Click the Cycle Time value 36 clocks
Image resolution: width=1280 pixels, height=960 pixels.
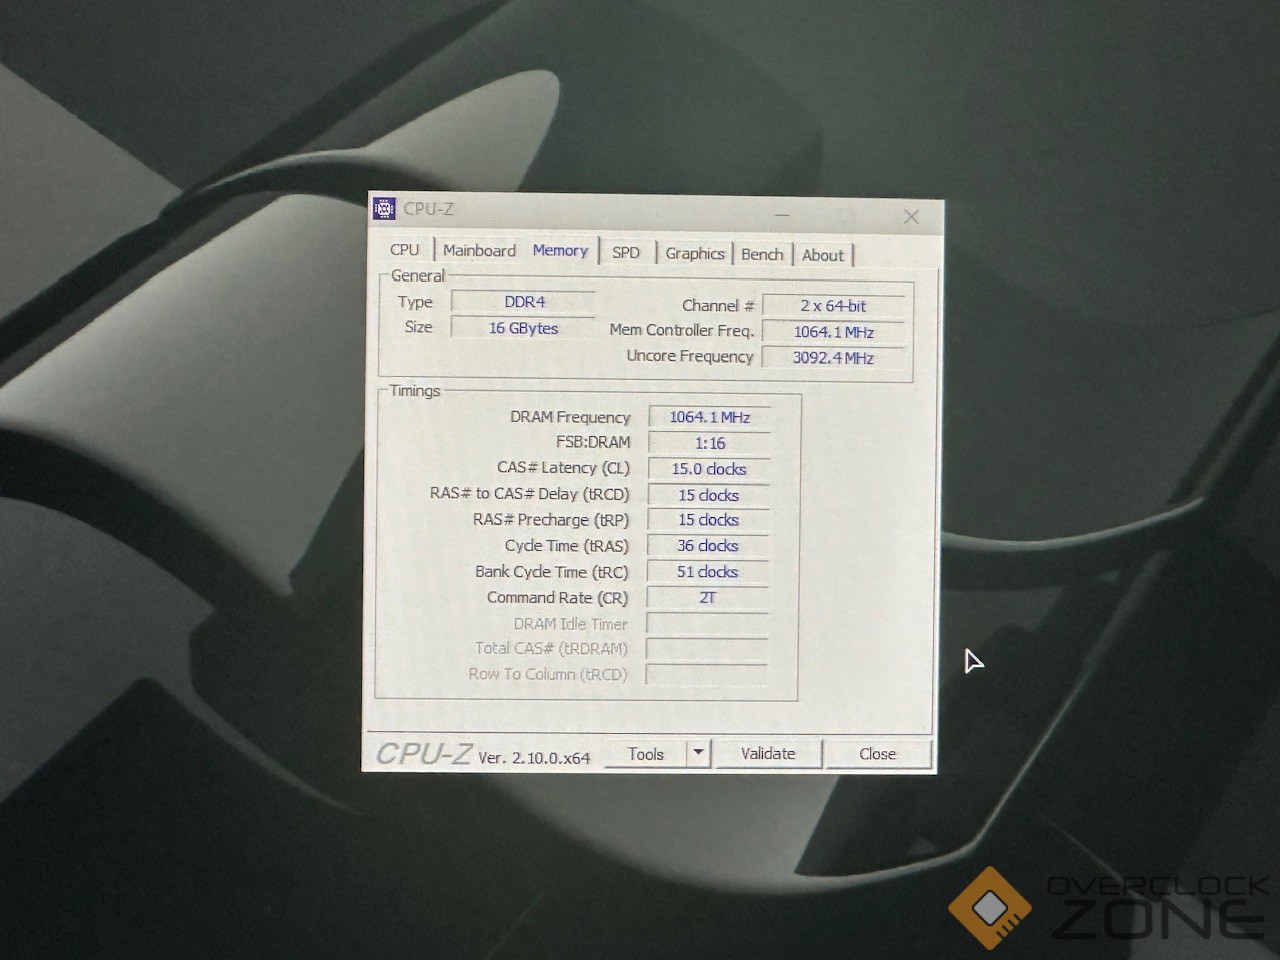(708, 545)
